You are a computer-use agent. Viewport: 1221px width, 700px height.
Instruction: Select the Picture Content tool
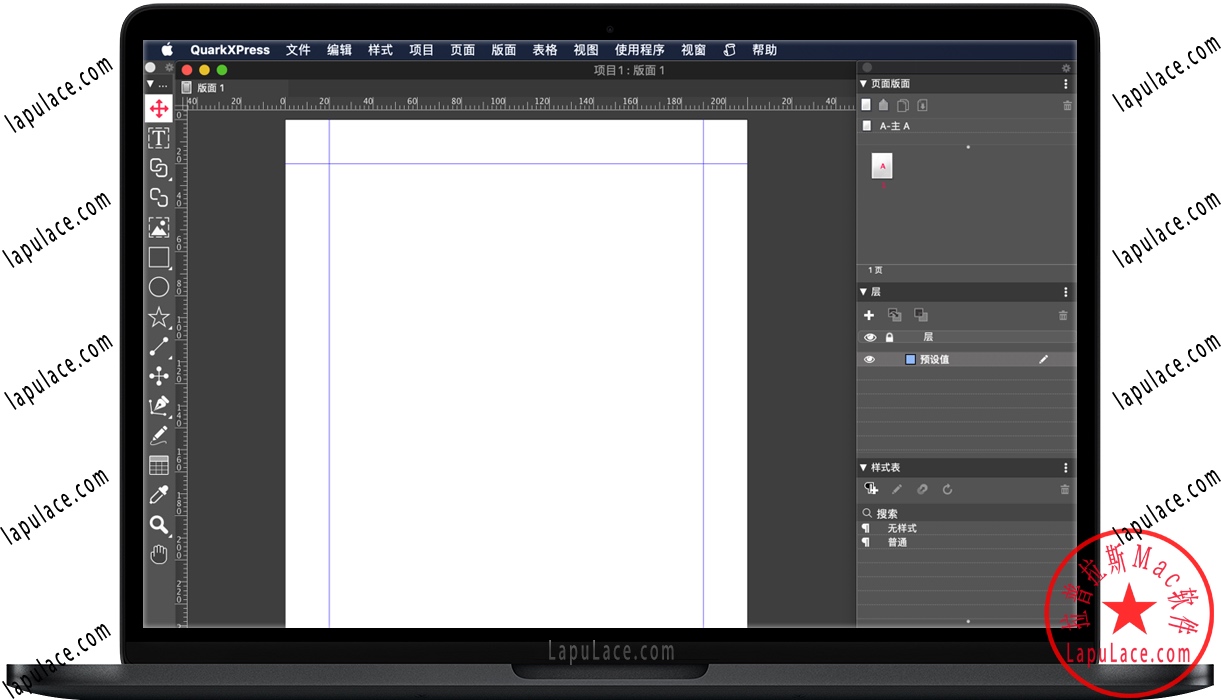click(158, 227)
